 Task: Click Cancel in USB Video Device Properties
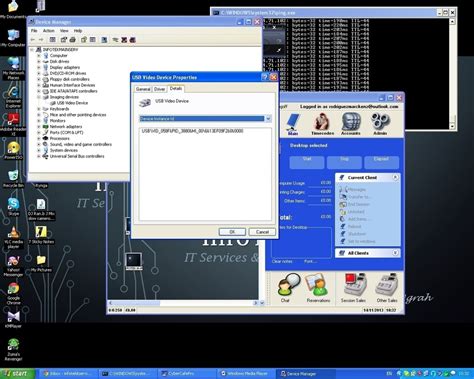click(x=262, y=232)
